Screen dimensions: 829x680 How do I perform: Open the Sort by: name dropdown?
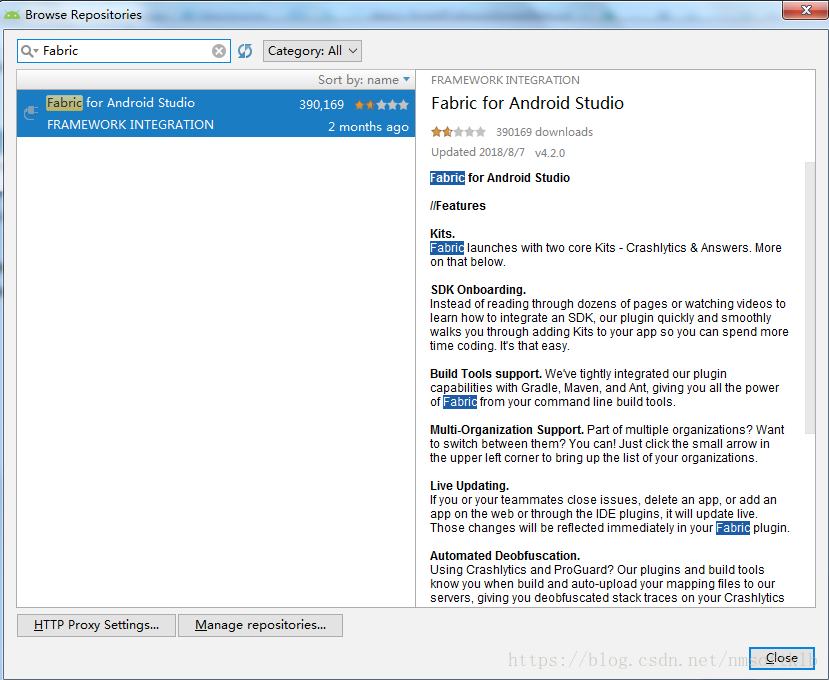364,80
